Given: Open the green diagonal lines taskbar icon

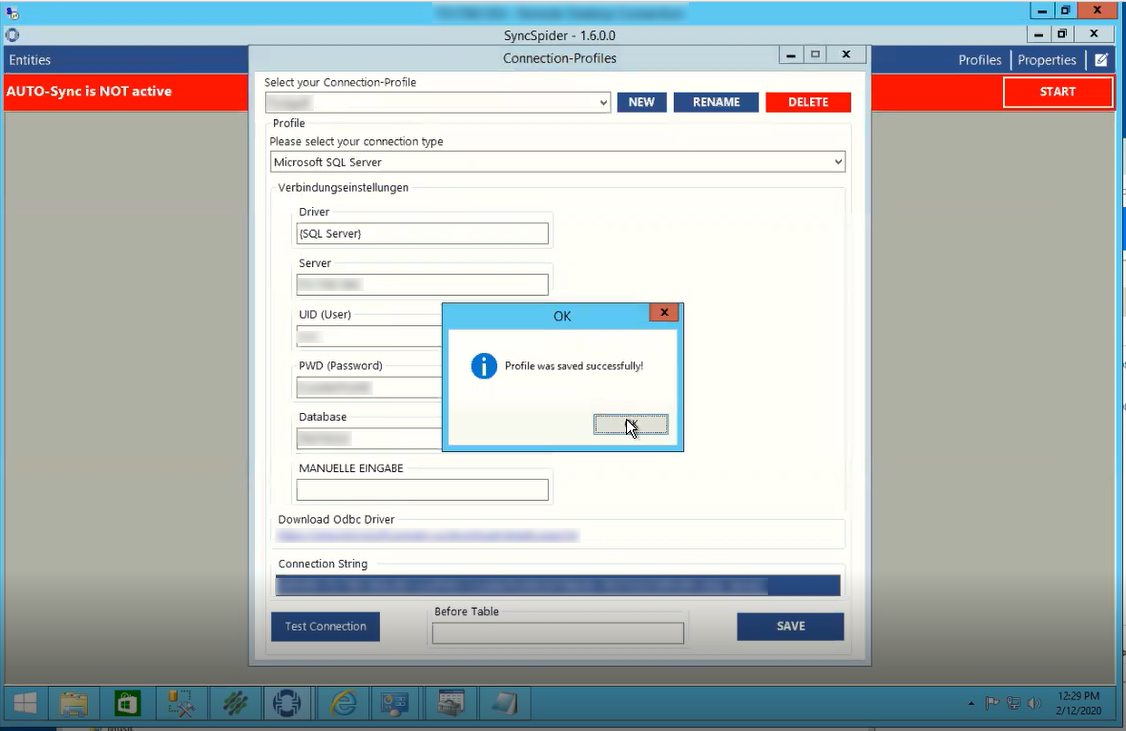Looking at the screenshot, I should pos(235,704).
